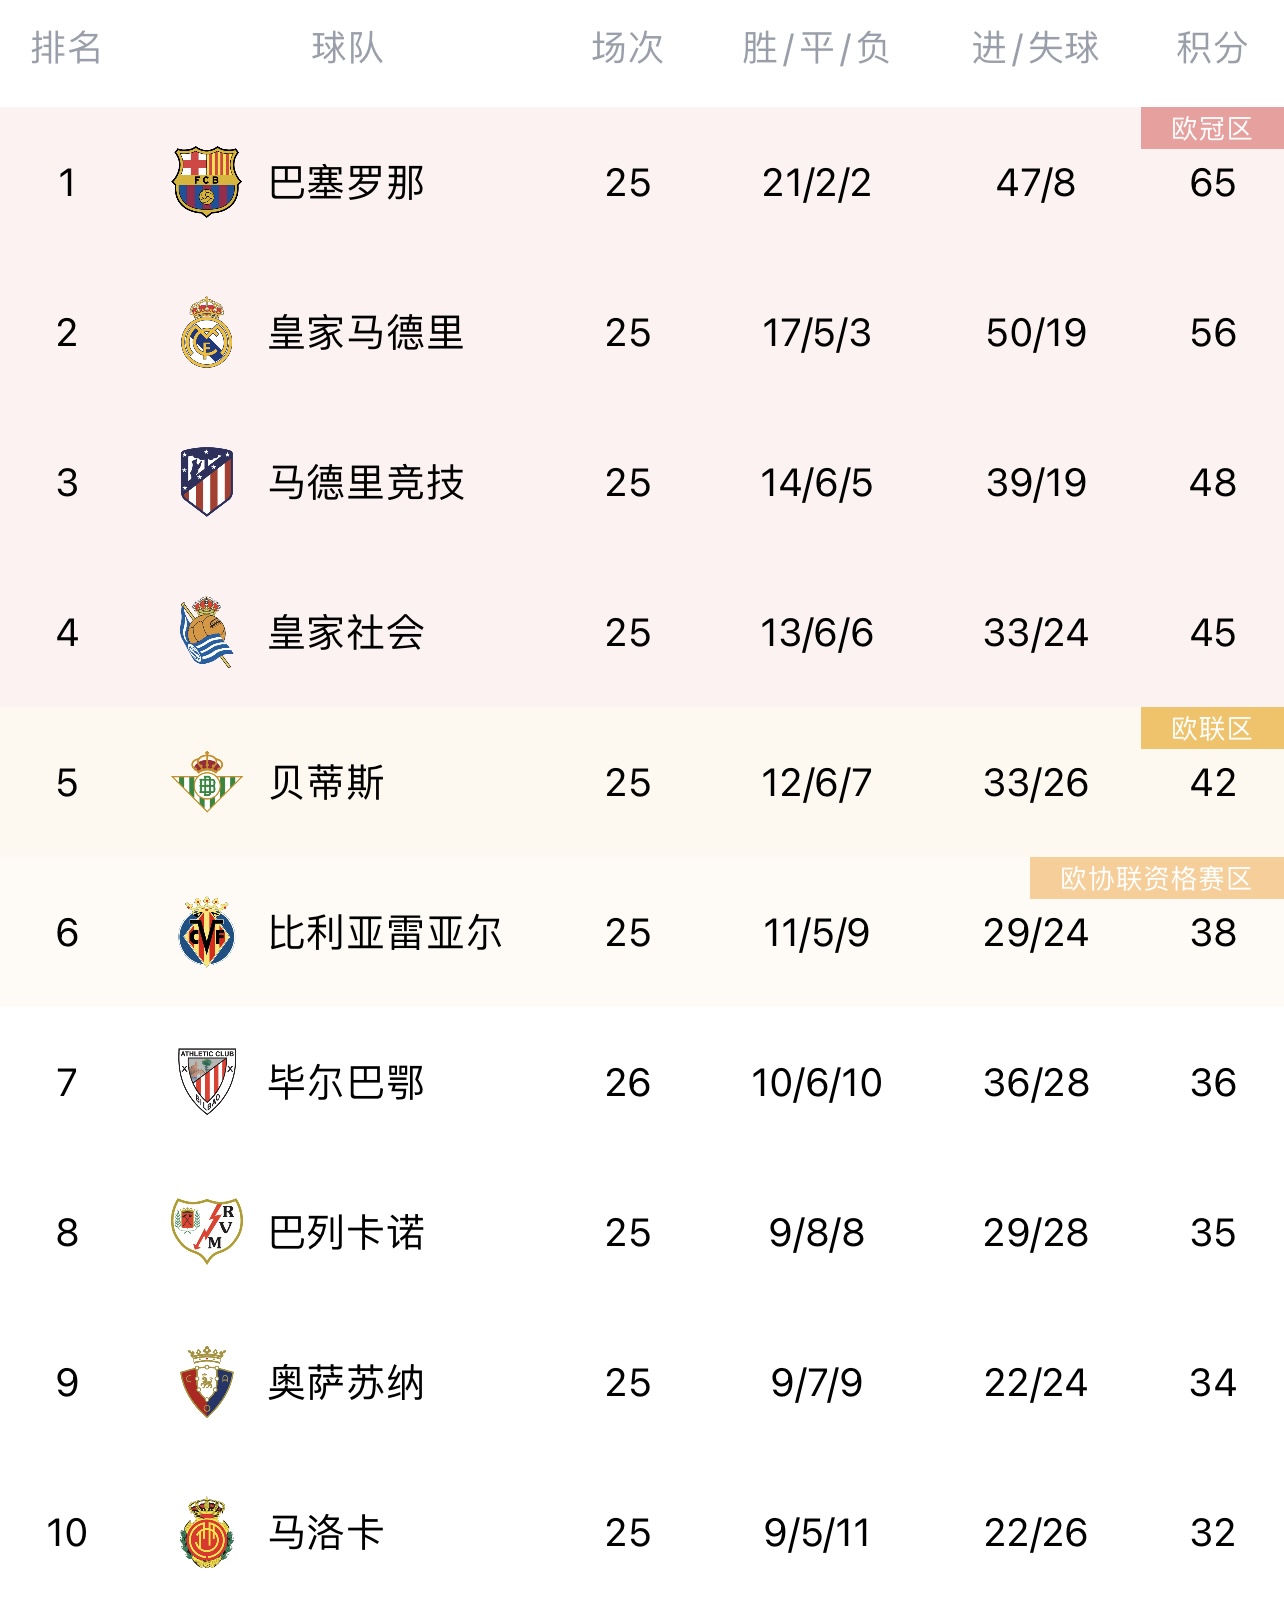This screenshot has width=1284, height=1597.
Task: Open team 皇家马德里 name link
Action: [x=366, y=333]
